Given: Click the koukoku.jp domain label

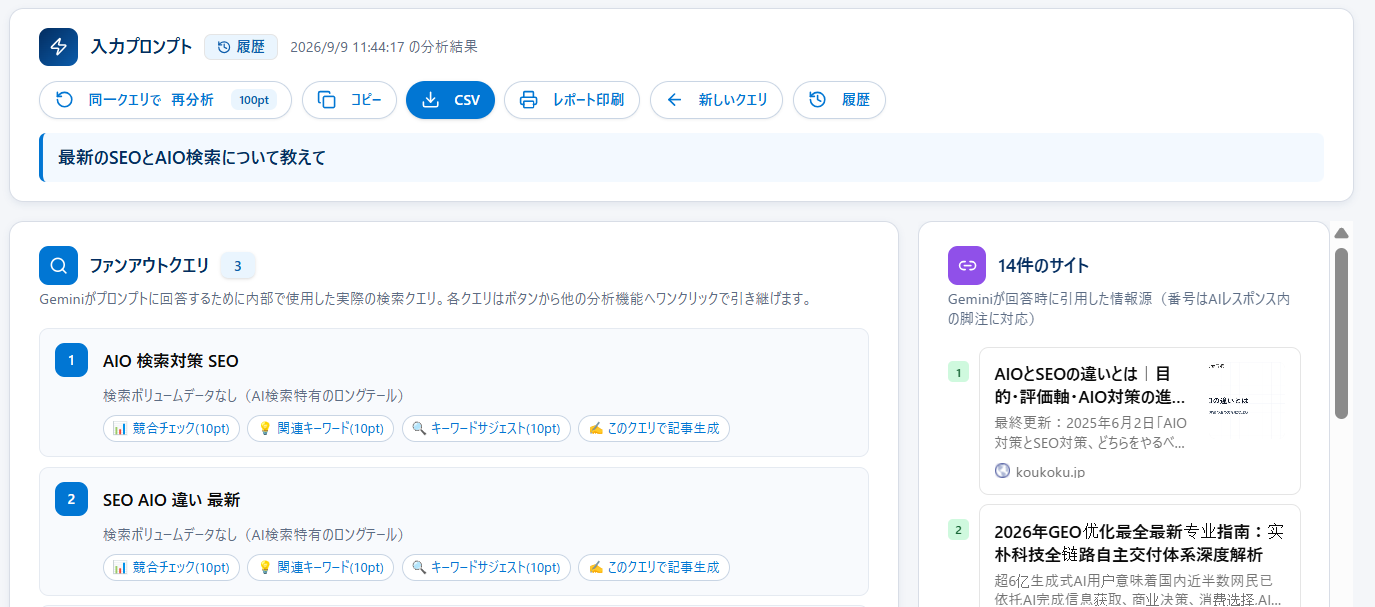Looking at the screenshot, I should click(1050, 472).
